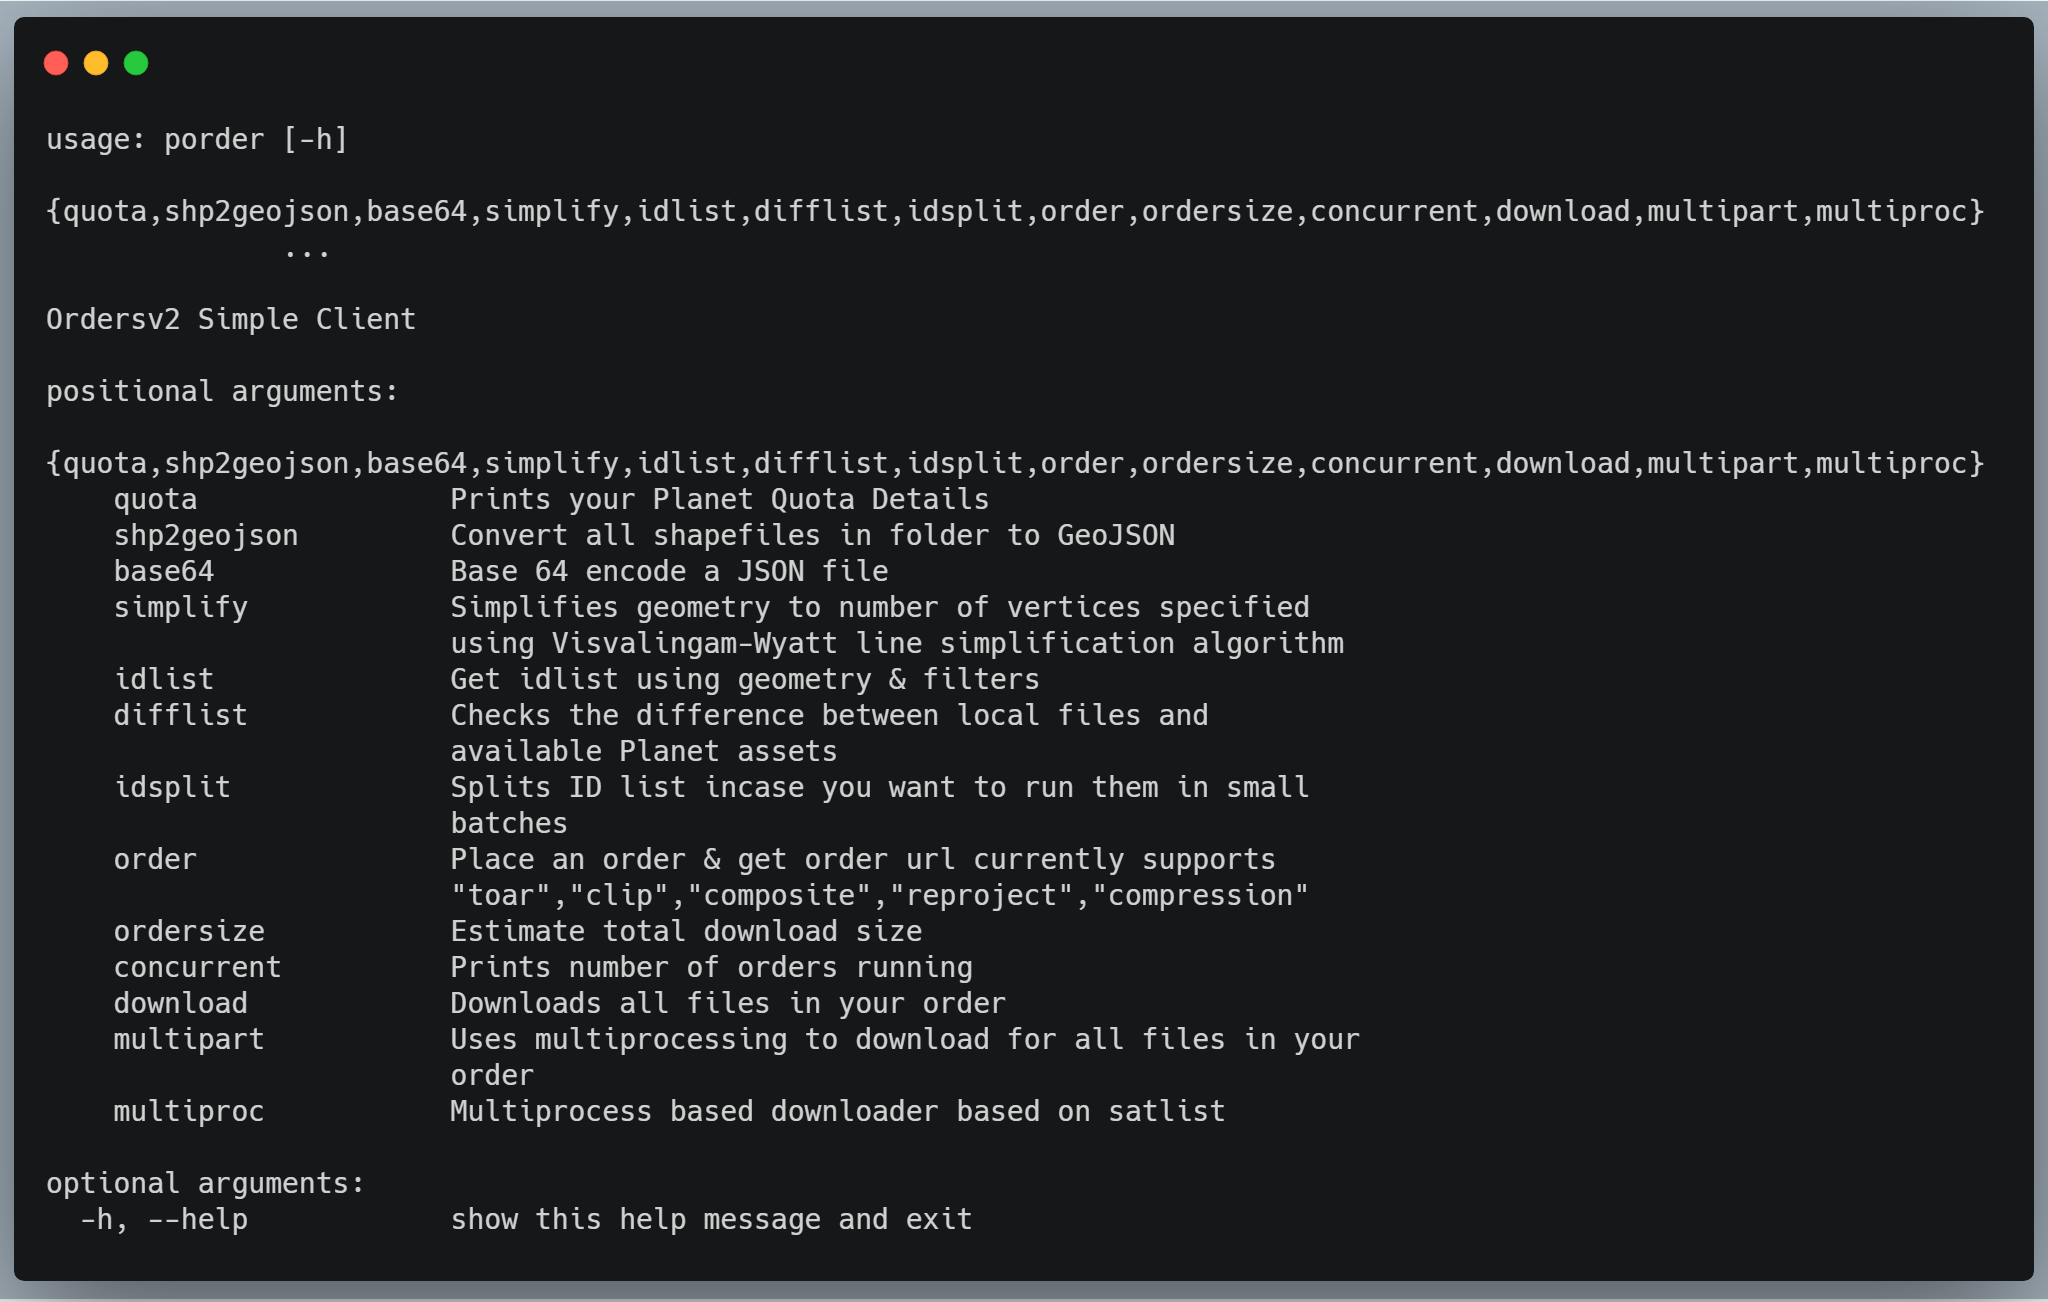This screenshot has height=1302, width=2048.
Task: Click the red close traffic light
Action: (57, 63)
